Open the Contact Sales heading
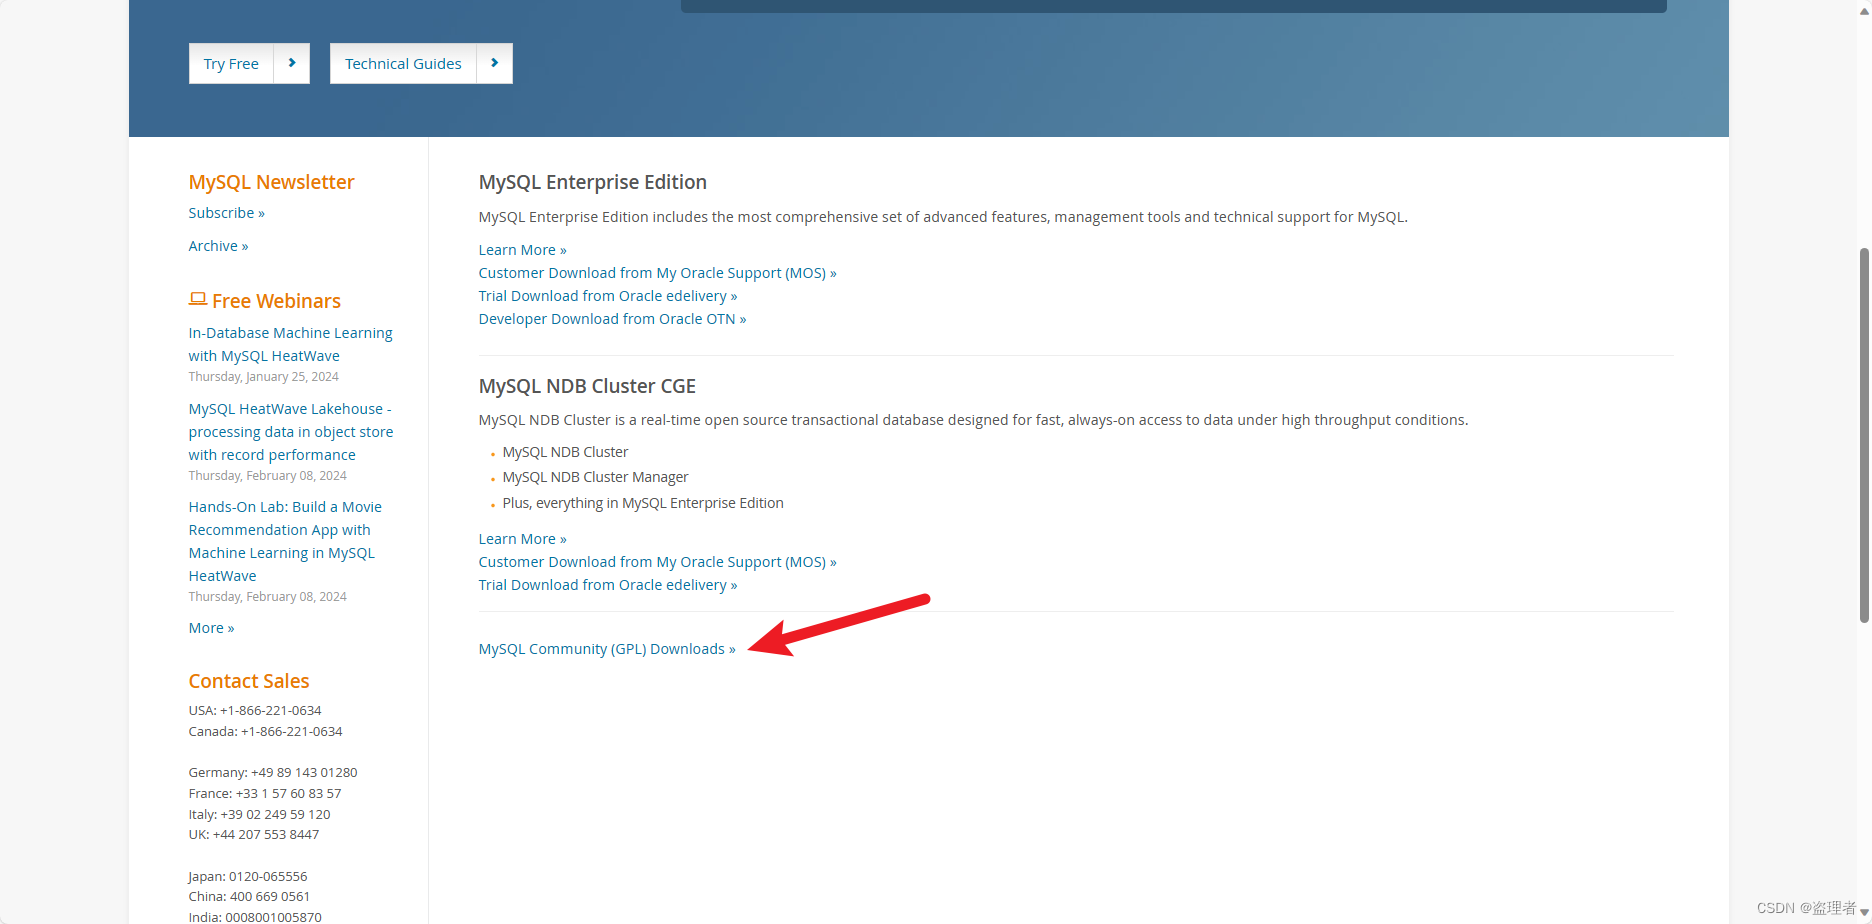Viewport: 1872px width, 924px height. (249, 681)
